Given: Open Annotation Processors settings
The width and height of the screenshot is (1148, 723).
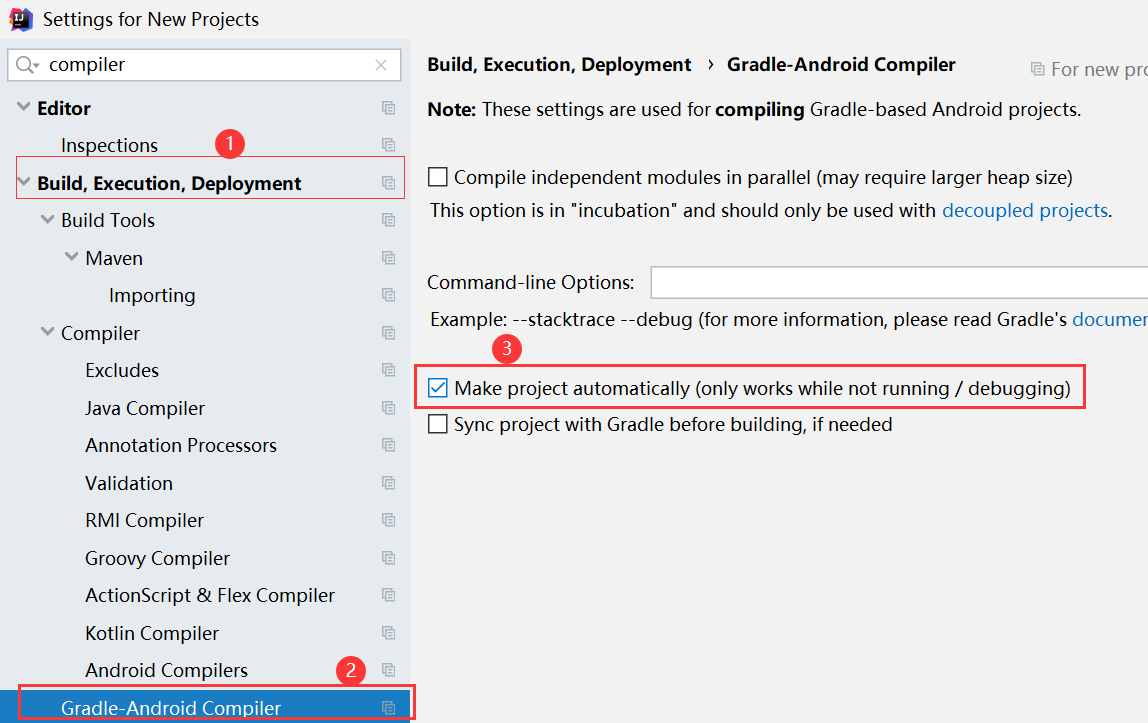Looking at the screenshot, I should (181, 445).
